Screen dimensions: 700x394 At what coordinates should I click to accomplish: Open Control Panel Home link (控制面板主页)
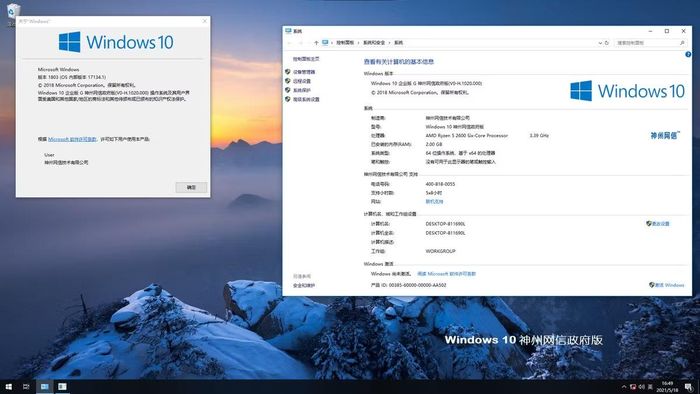[x=306, y=59]
